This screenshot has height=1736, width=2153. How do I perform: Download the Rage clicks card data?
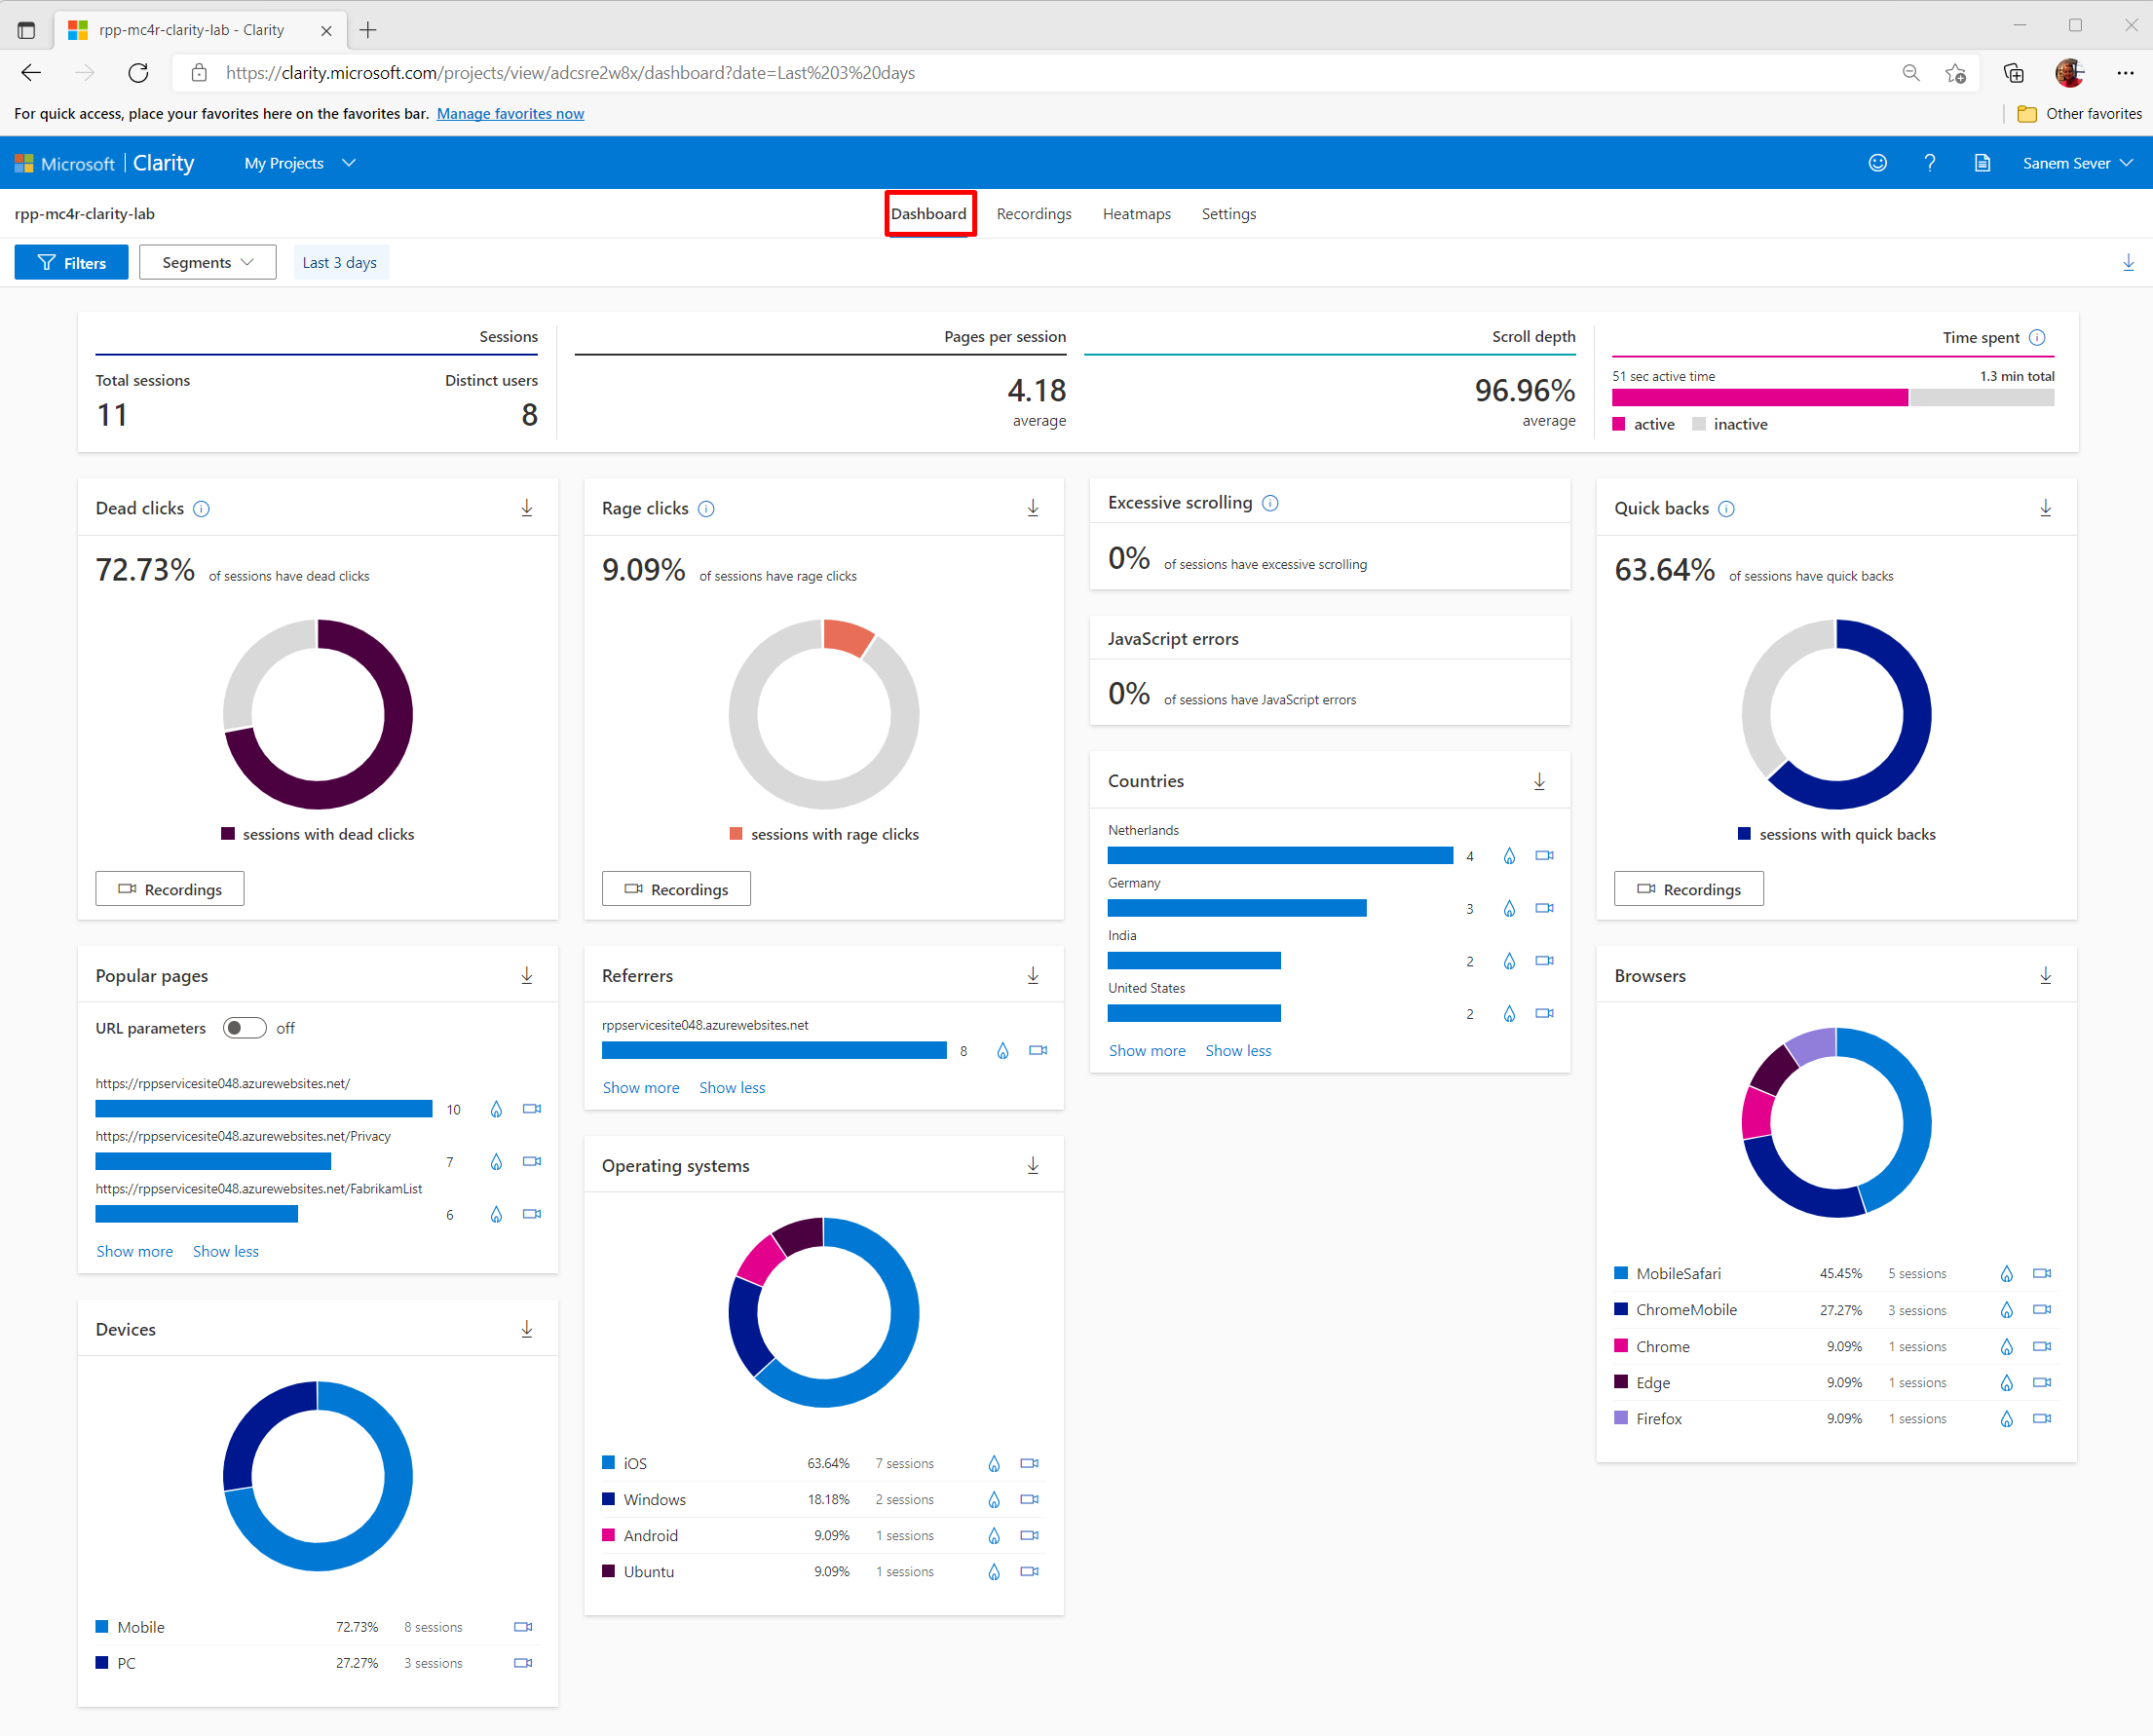[1033, 508]
